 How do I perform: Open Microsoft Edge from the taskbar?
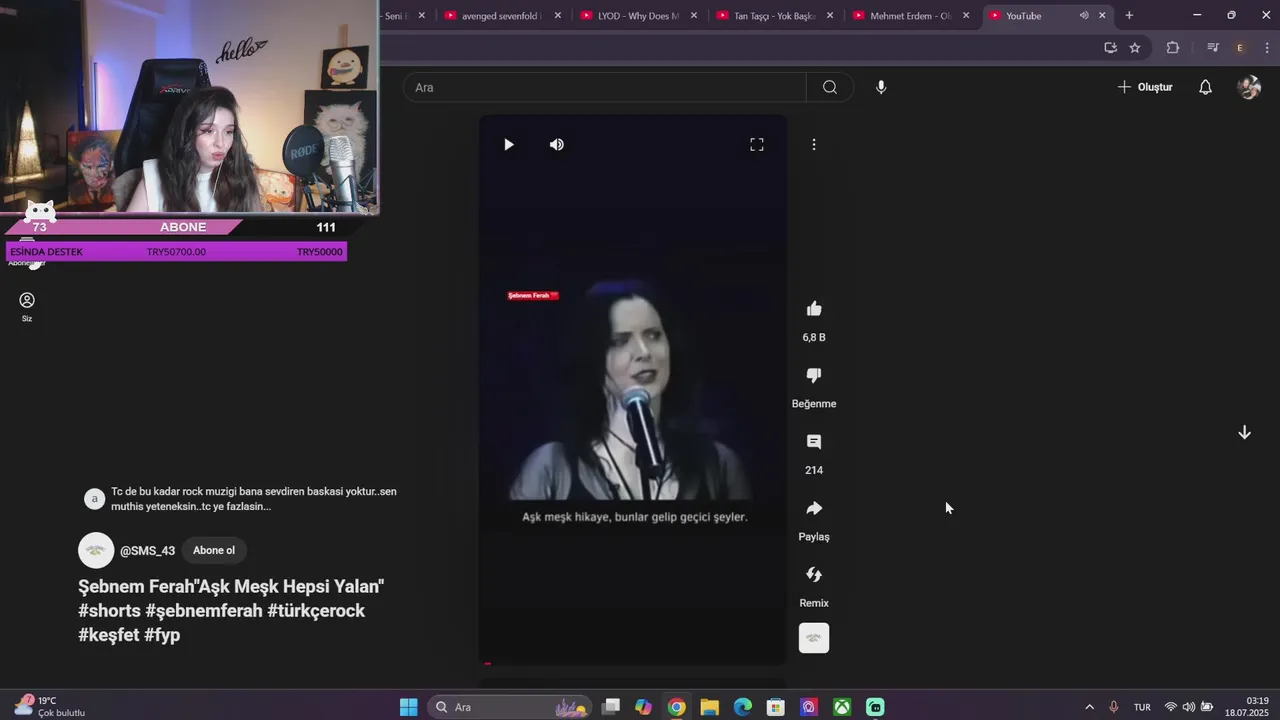743,707
